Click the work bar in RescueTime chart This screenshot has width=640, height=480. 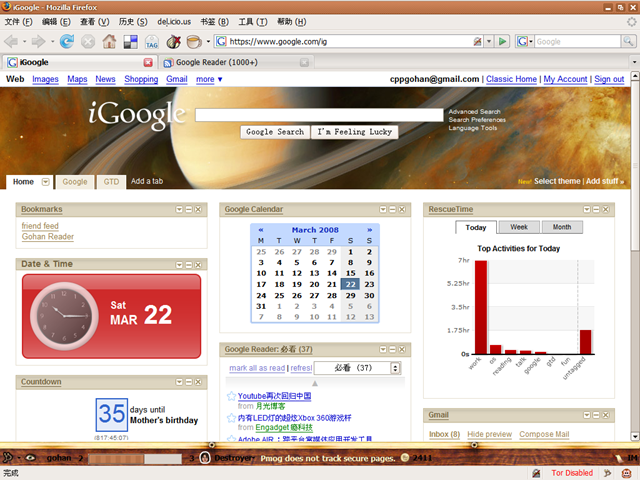[x=481, y=307]
